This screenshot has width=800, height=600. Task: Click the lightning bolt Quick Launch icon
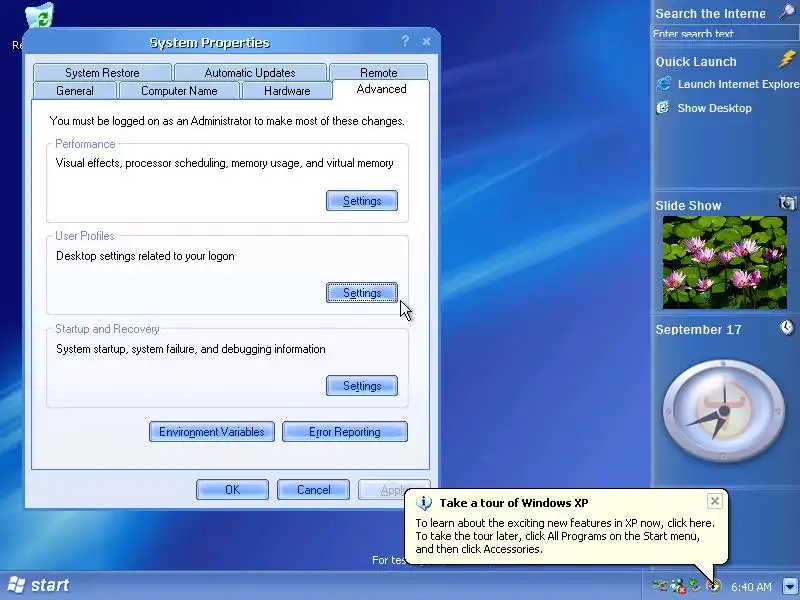[787, 60]
